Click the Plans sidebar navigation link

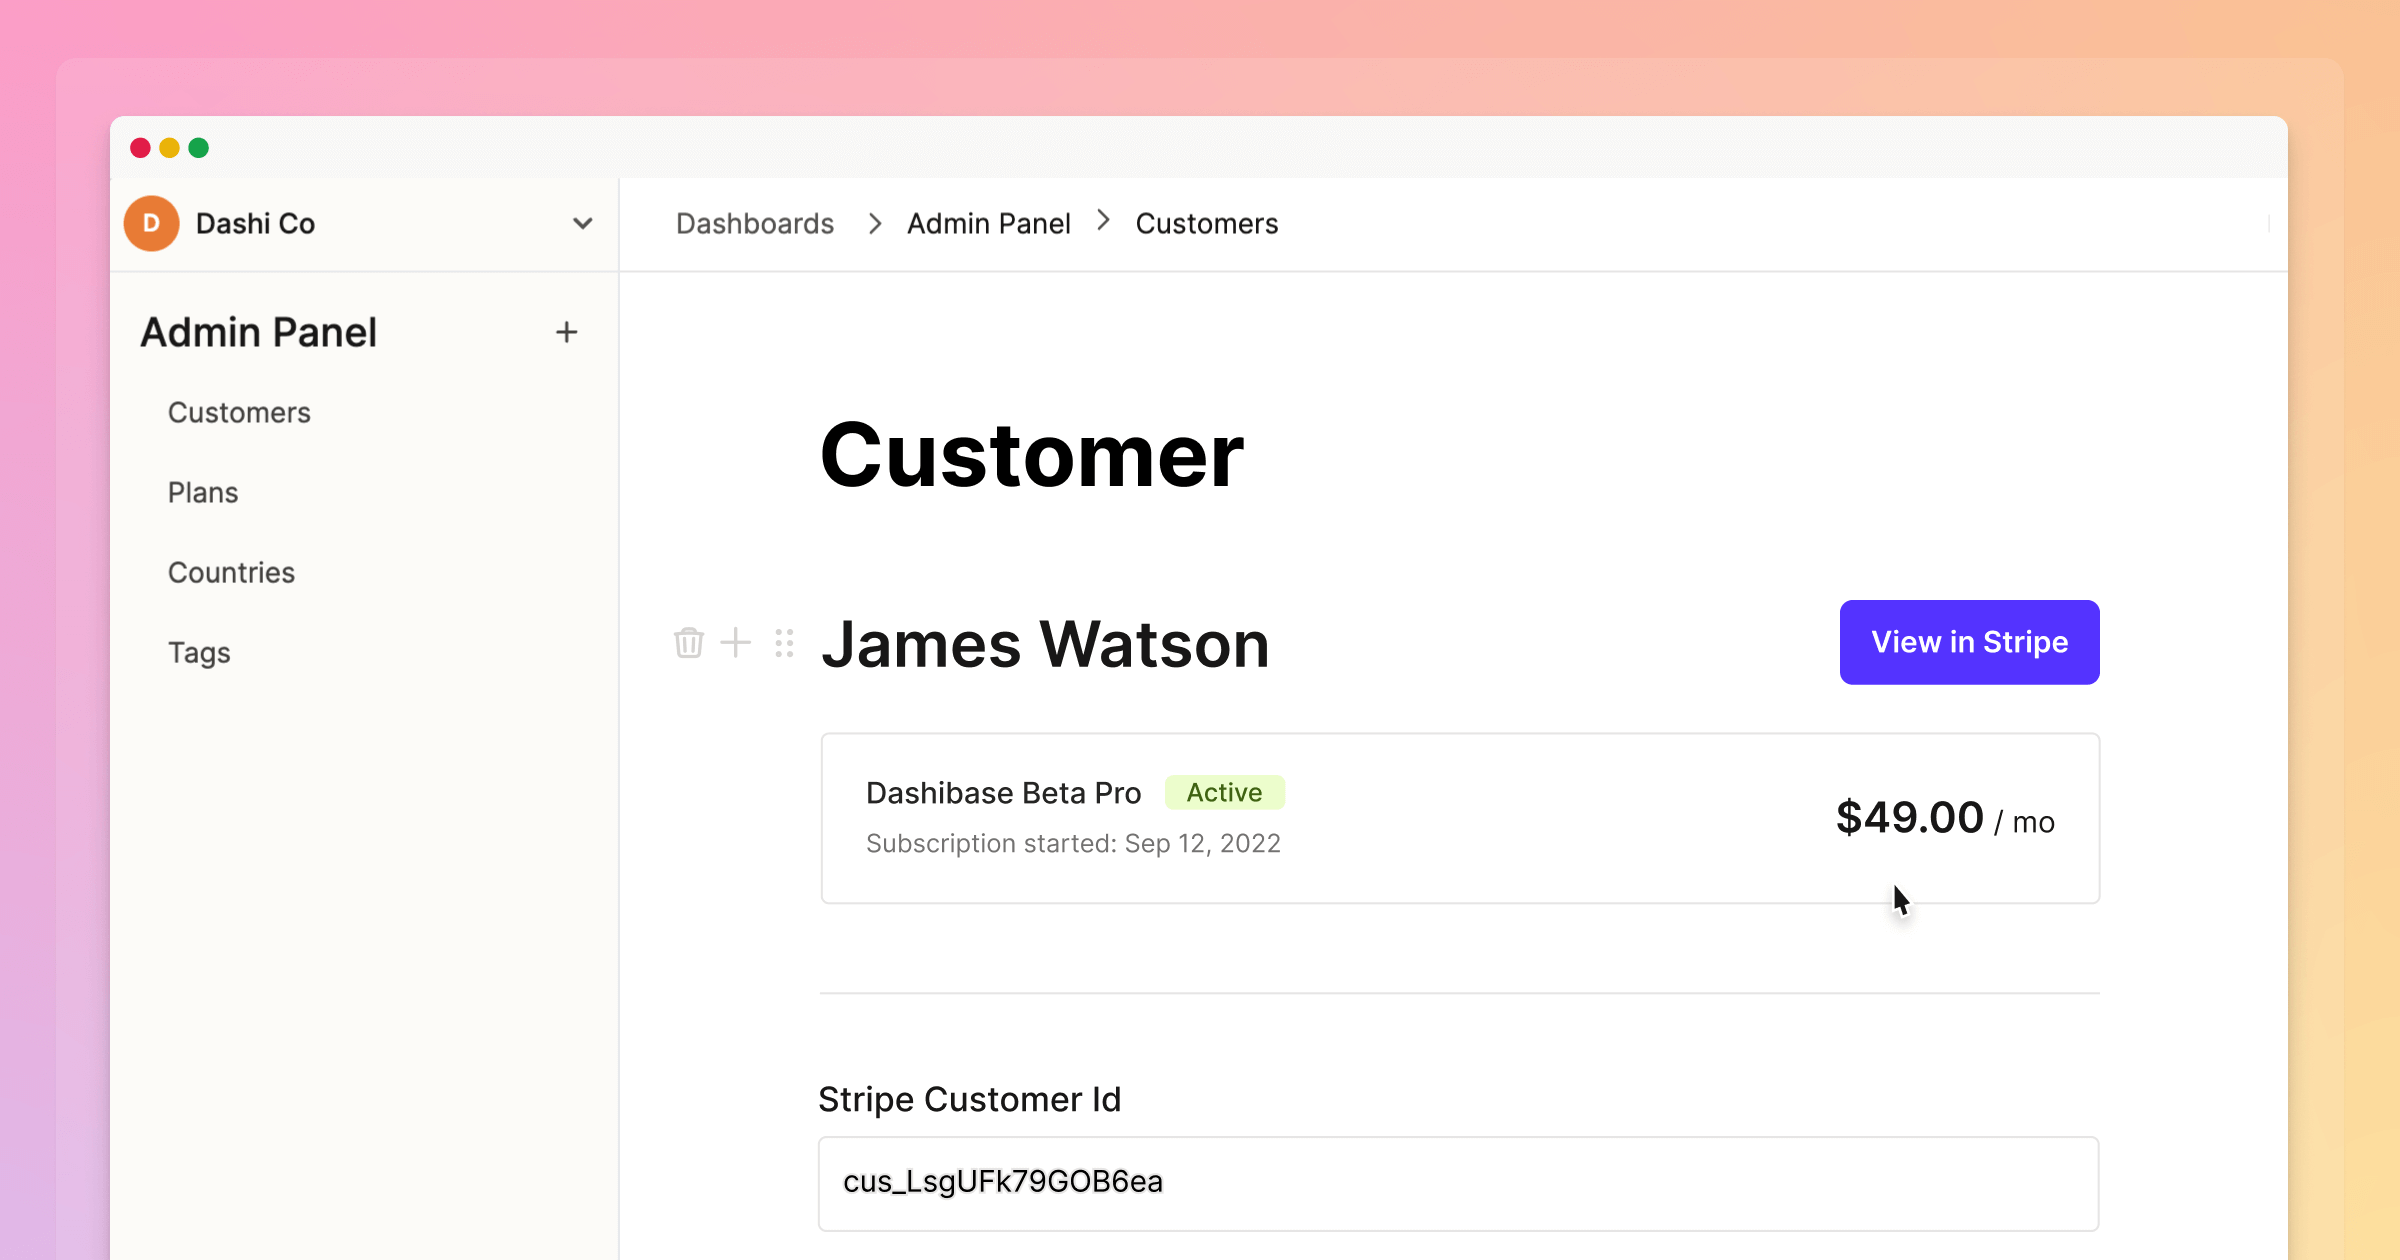[203, 492]
